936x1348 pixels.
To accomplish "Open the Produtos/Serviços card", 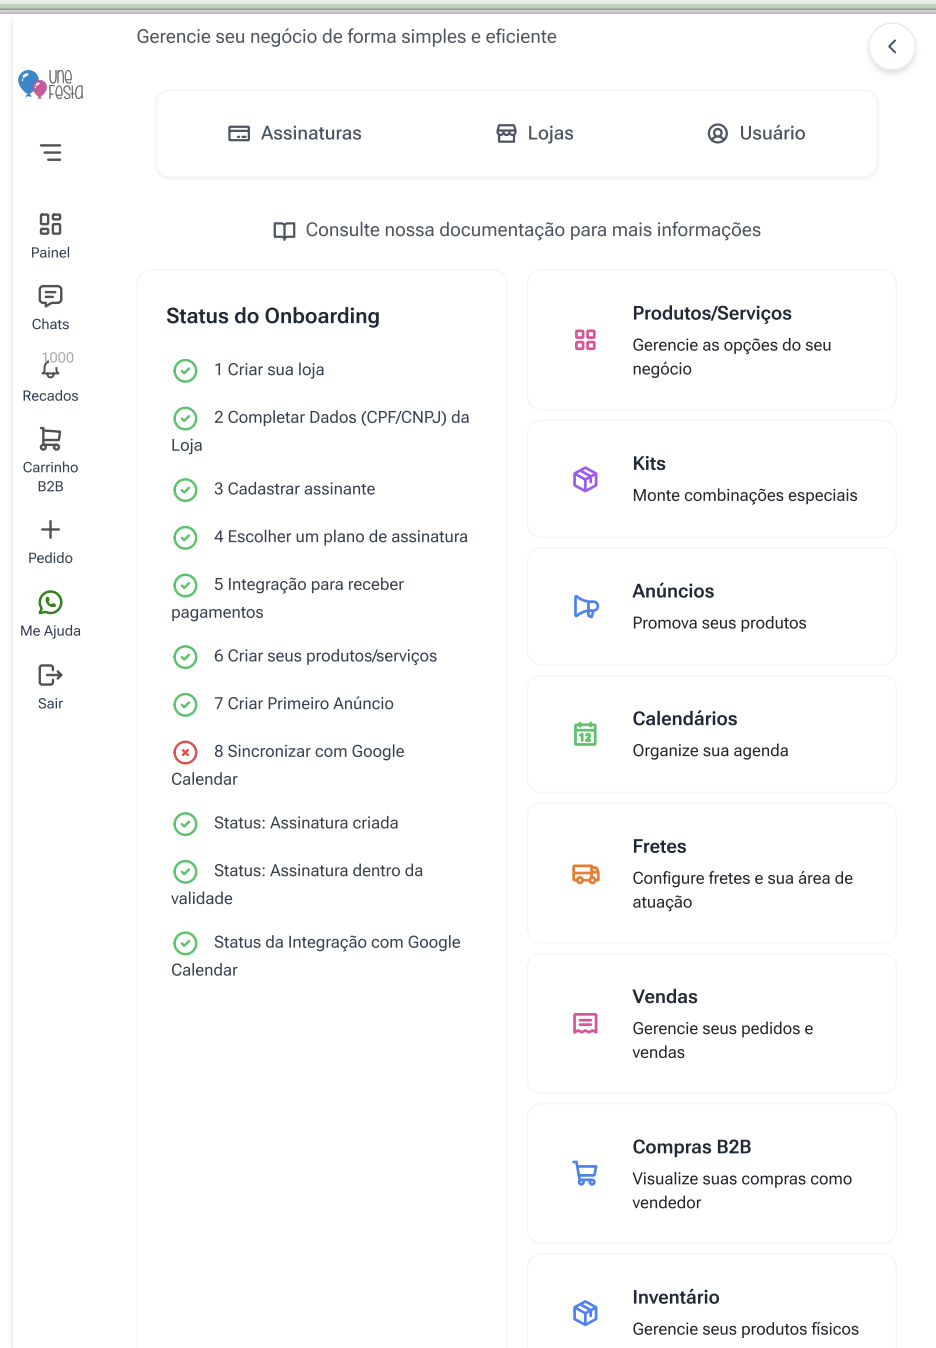I will click(711, 340).
